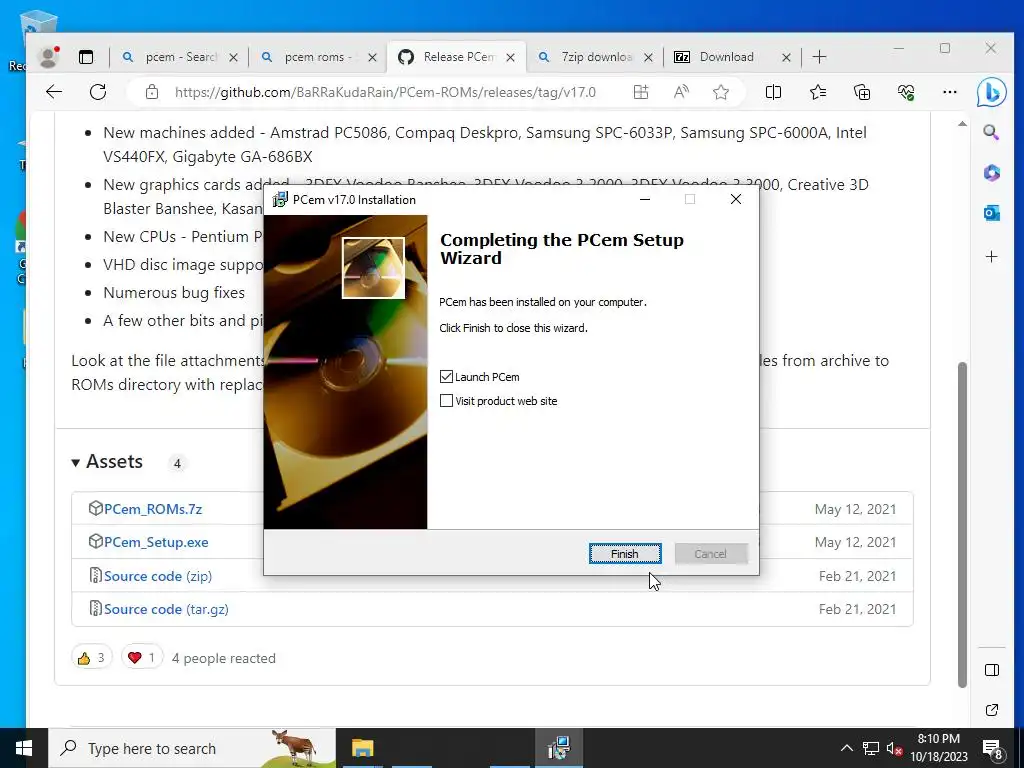
Task: Minimize the PCem Installation dialog
Action: click(x=645, y=200)
